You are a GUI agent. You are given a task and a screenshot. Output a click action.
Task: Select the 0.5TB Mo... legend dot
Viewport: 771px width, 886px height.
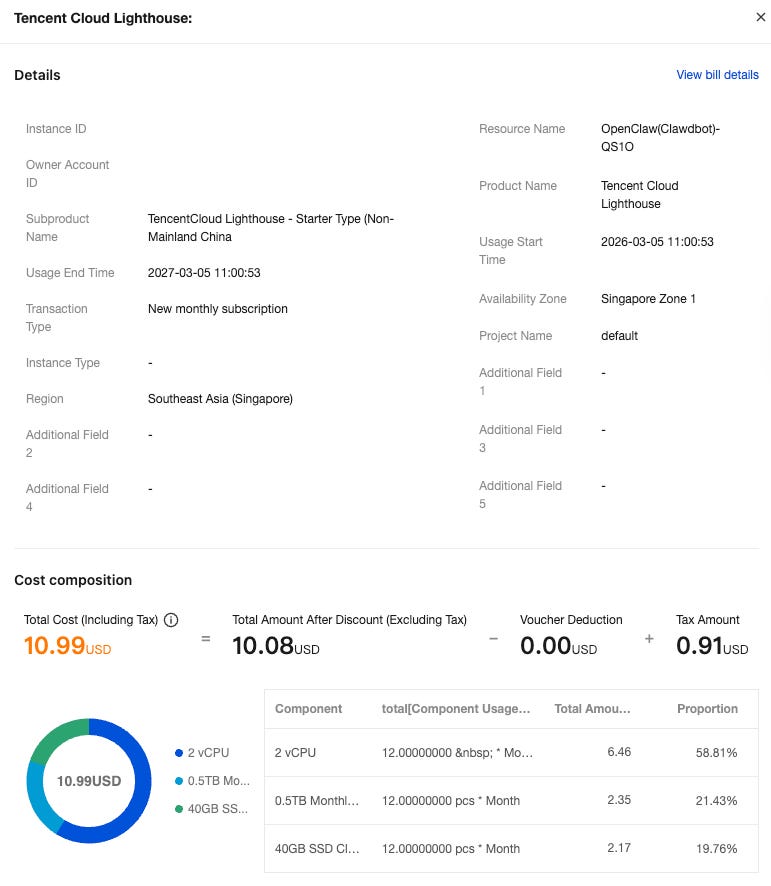pos(179,781)
